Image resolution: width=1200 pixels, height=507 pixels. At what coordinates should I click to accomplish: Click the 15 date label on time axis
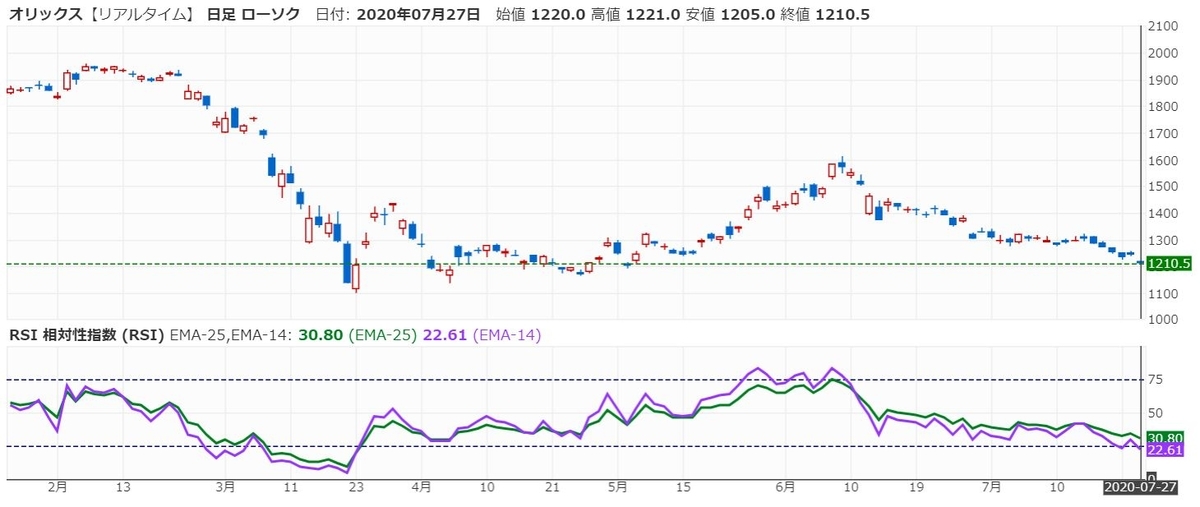click(683, 487)
